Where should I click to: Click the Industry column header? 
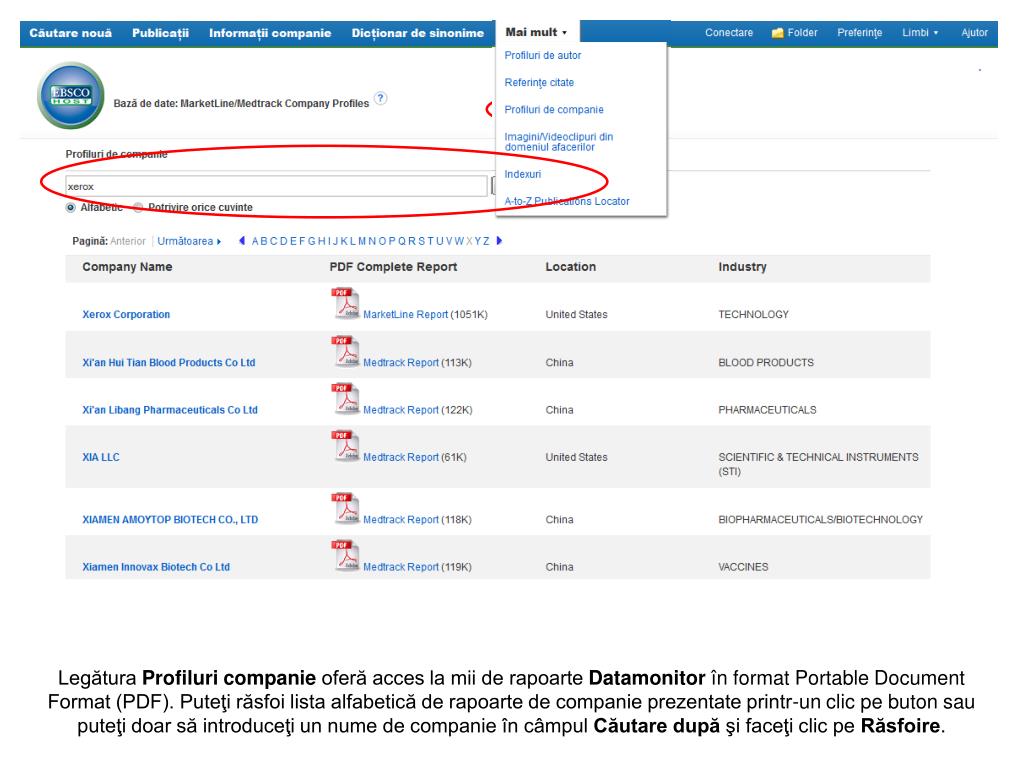point(743,267)
